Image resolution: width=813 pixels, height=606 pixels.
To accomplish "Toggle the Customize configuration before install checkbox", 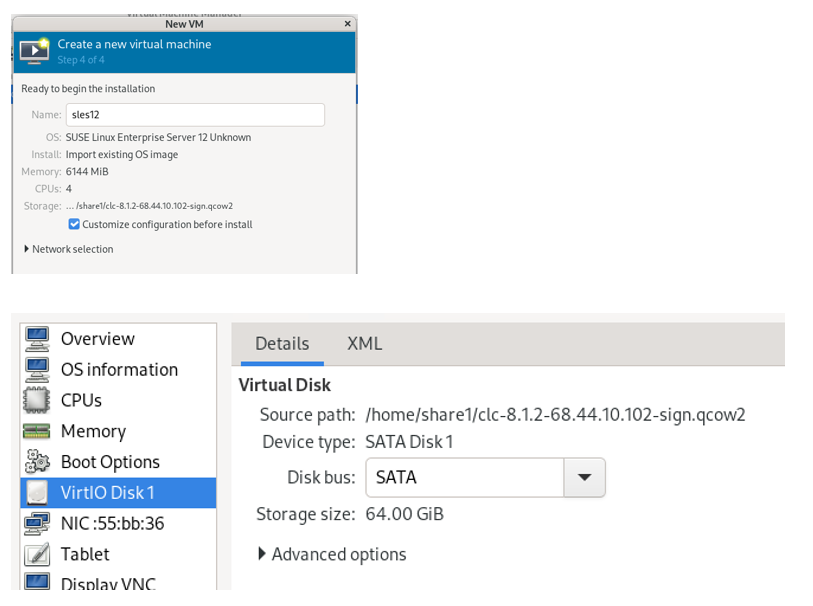I will [74, 224].
